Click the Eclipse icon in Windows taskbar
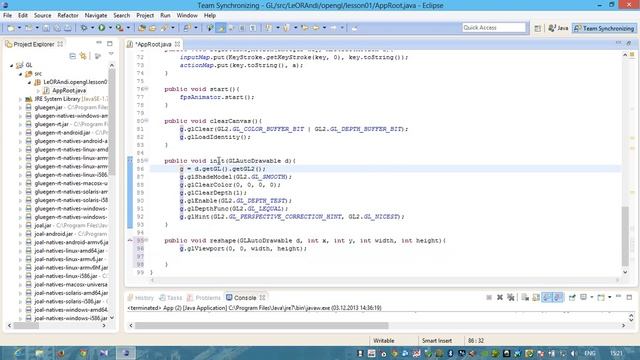This screenshot has width=640, height=360. (126, 353)
